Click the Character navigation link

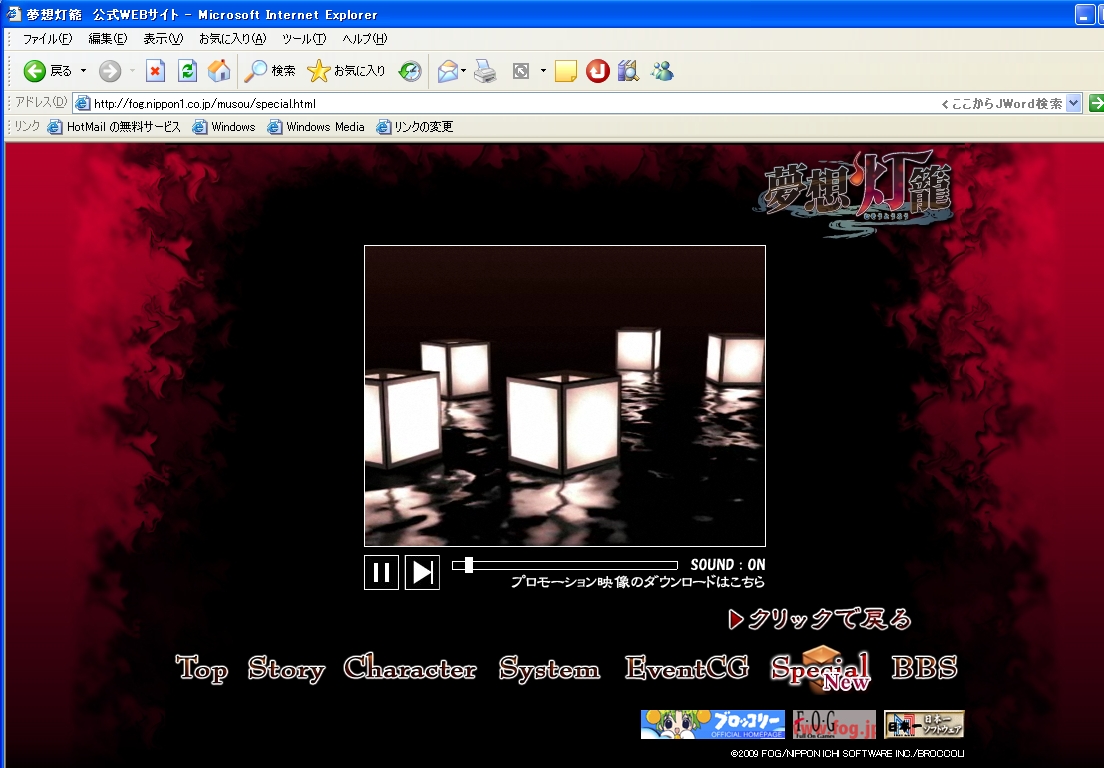click(410, 669)
